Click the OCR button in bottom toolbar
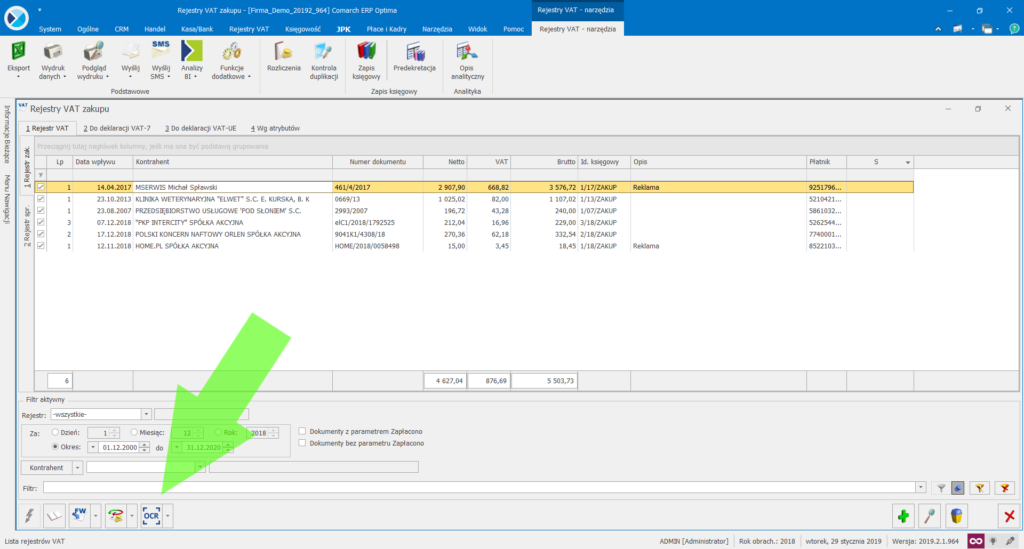1024x549 pixels. pyautogui.click(x=151, y=516)
